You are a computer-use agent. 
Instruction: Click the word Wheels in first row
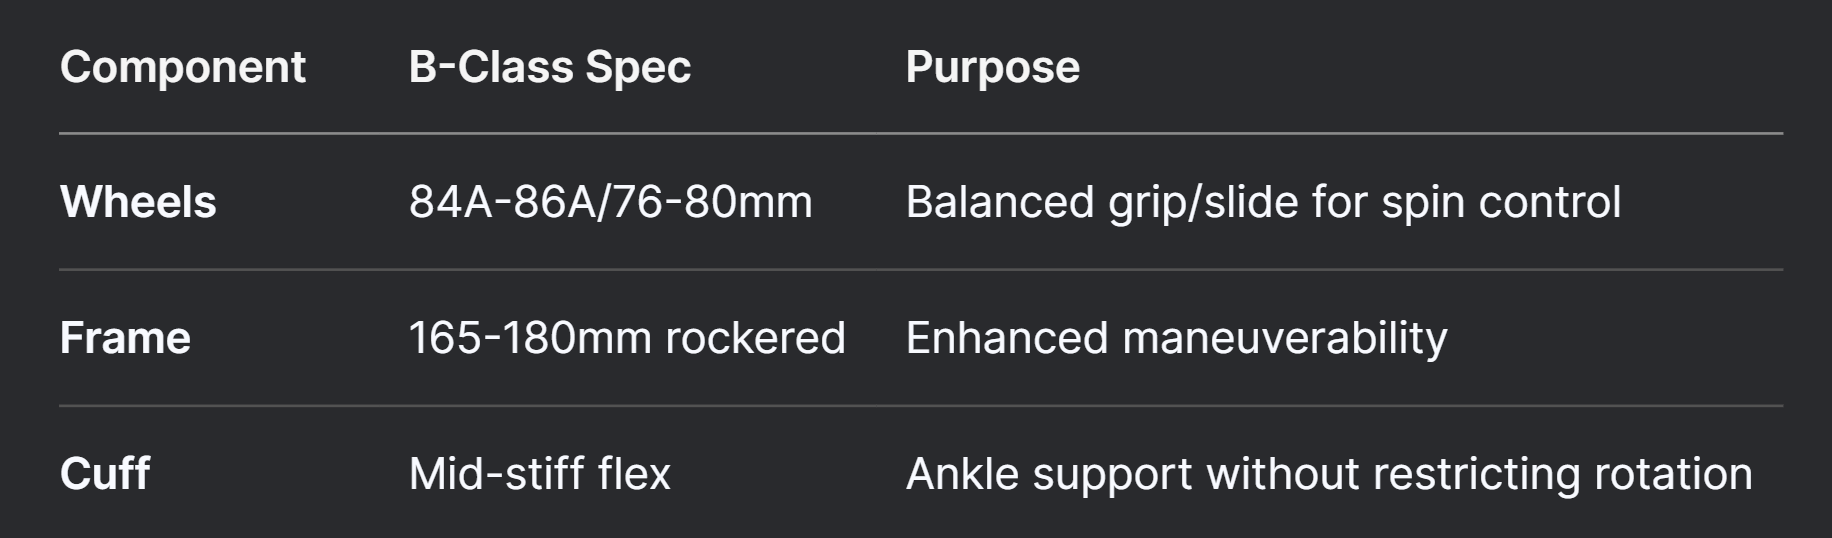(x=138, y=202)
